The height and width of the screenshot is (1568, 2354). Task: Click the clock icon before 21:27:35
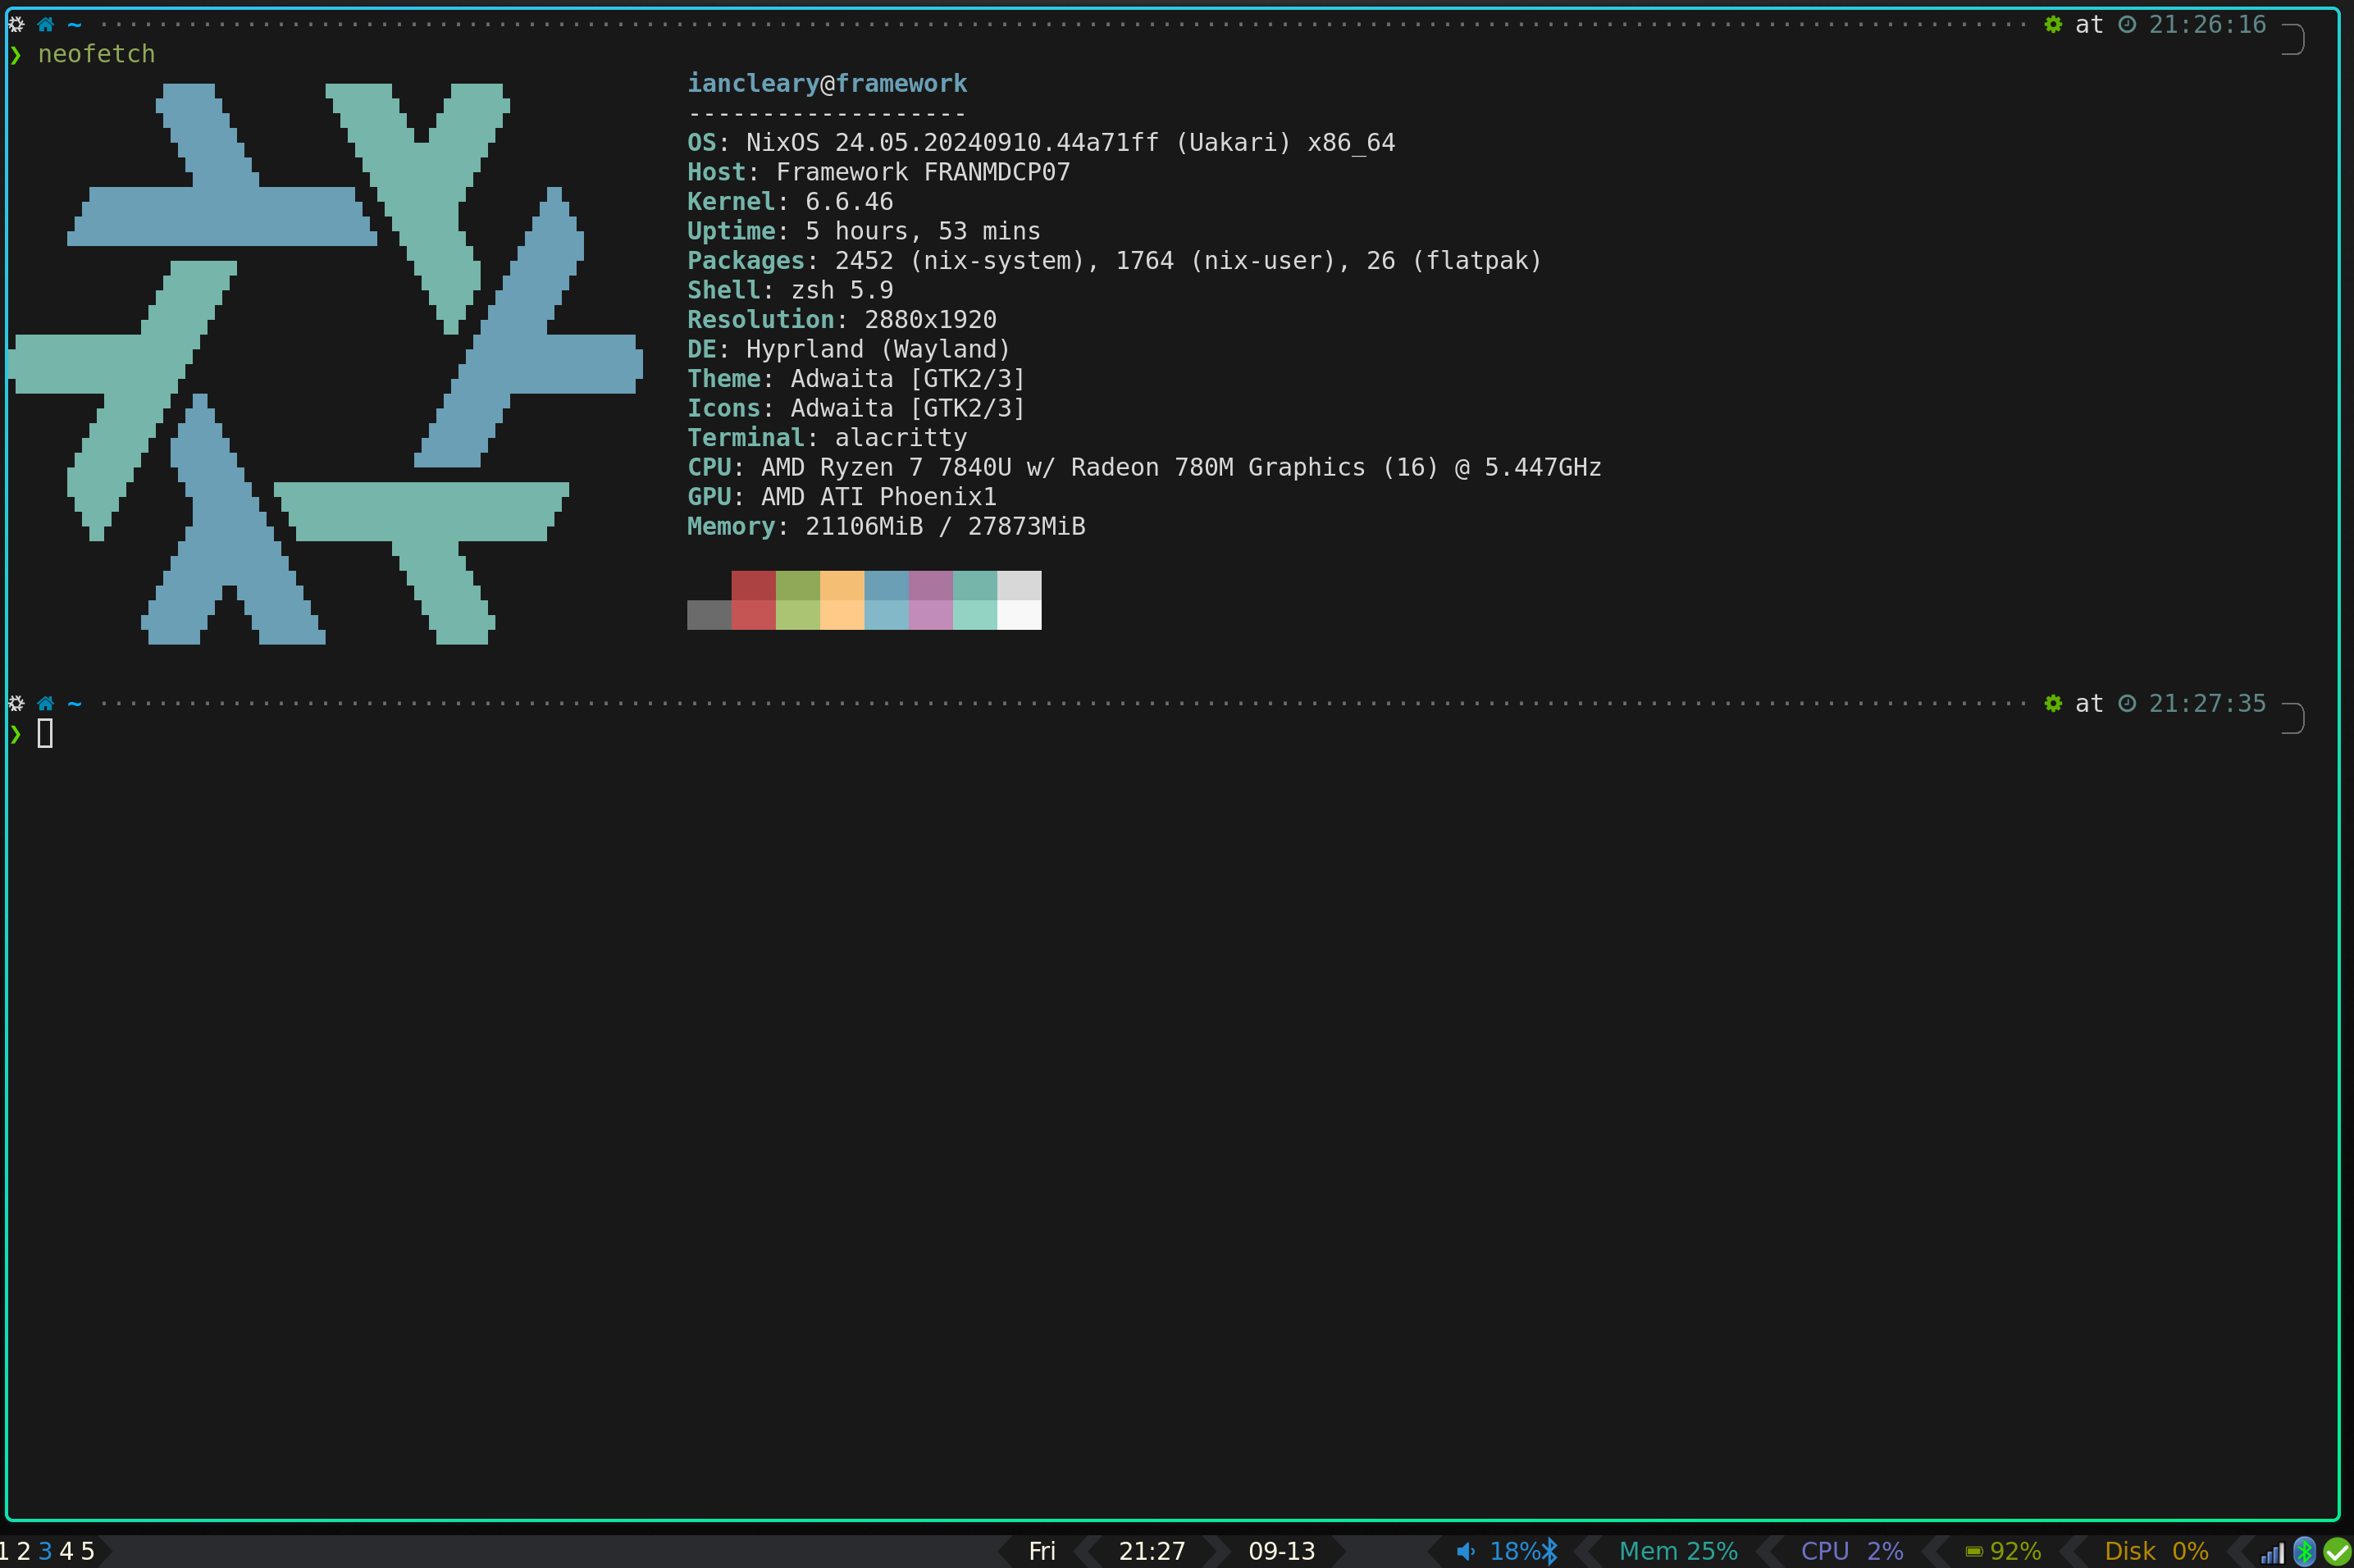2127,703
